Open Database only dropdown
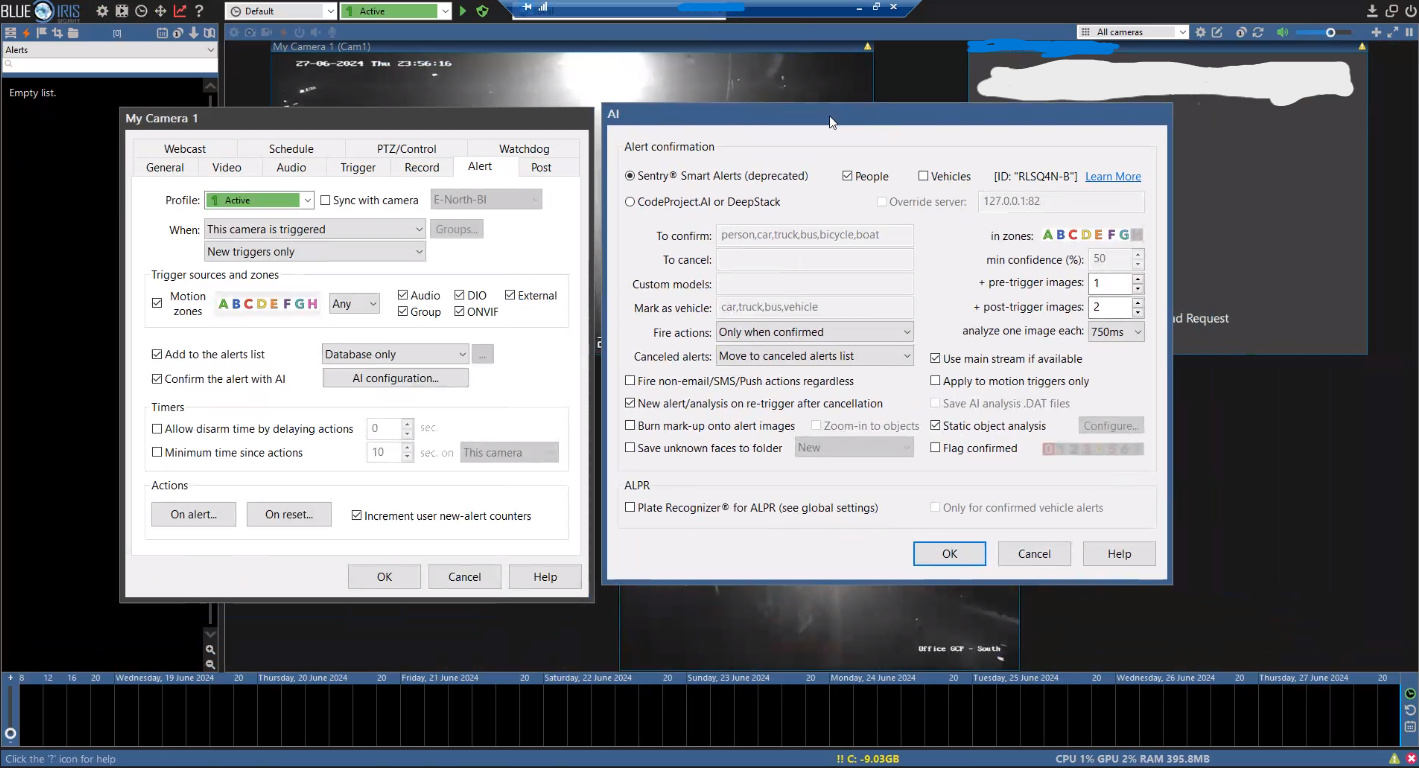This screenshot has width=1419, height=768. 396,354
